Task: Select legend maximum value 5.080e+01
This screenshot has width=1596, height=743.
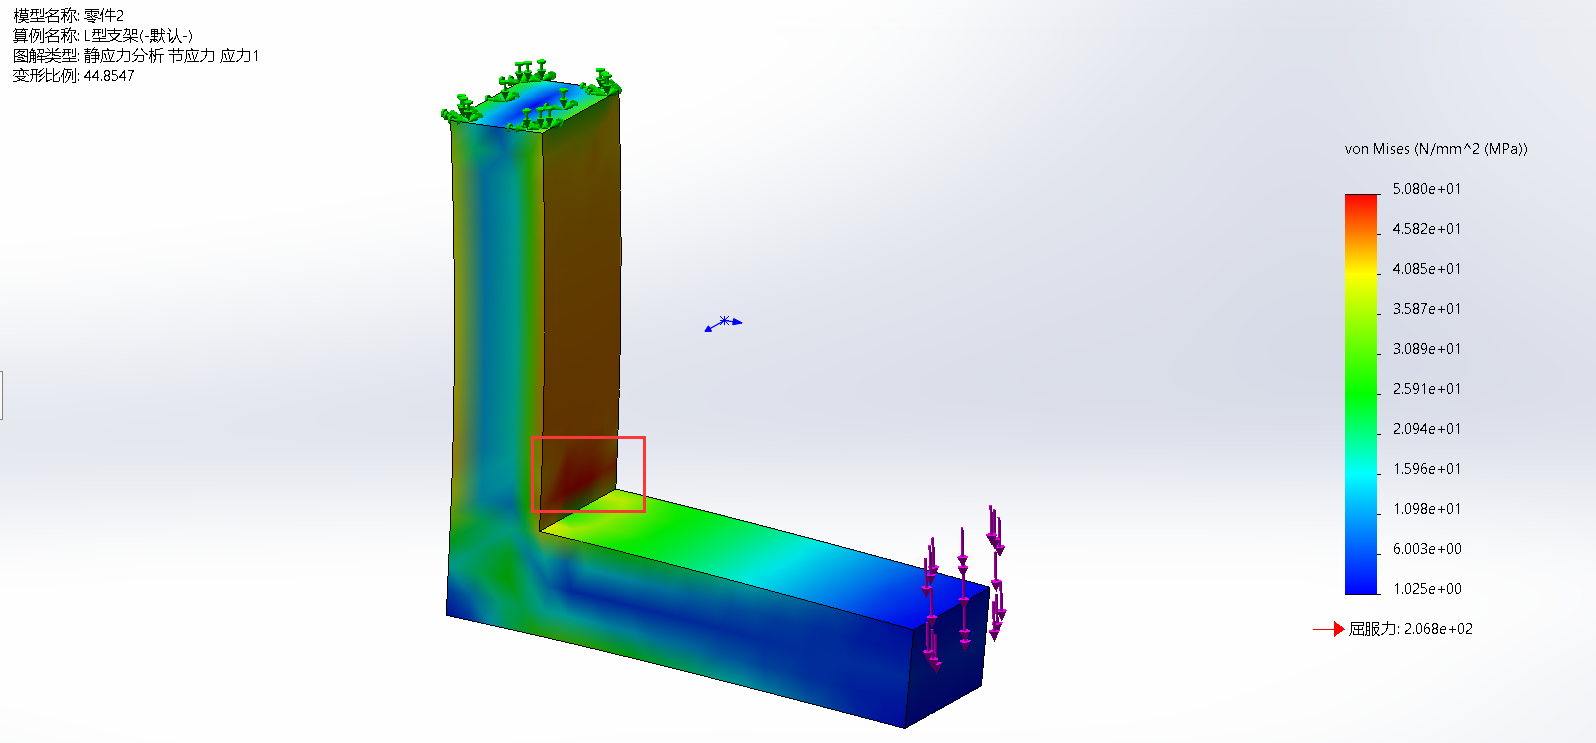Action: point(1426,189)
